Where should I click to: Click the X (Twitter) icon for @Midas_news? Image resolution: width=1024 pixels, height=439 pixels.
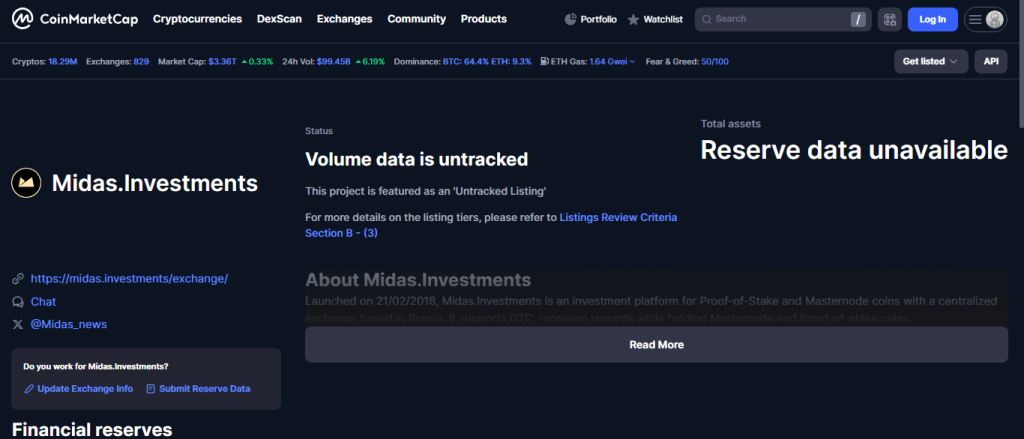coord(17,324)
